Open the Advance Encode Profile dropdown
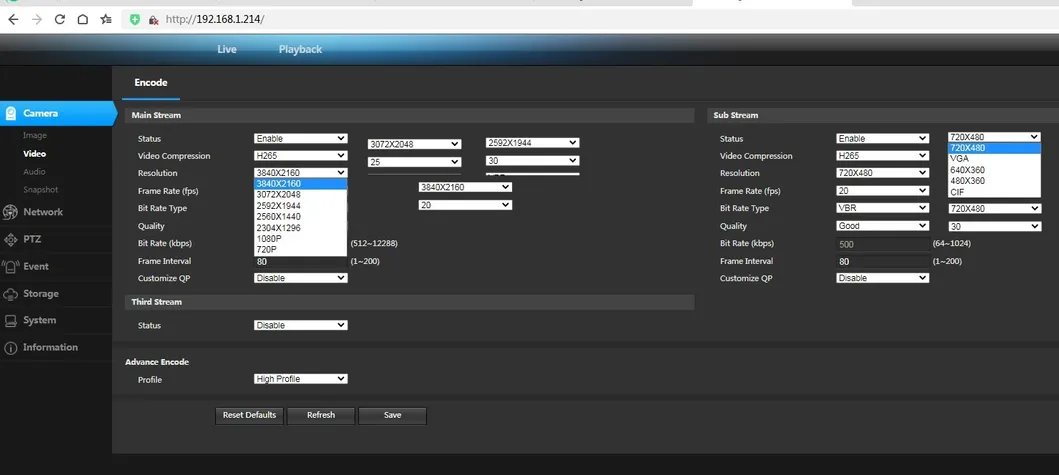 coord(301,379)
